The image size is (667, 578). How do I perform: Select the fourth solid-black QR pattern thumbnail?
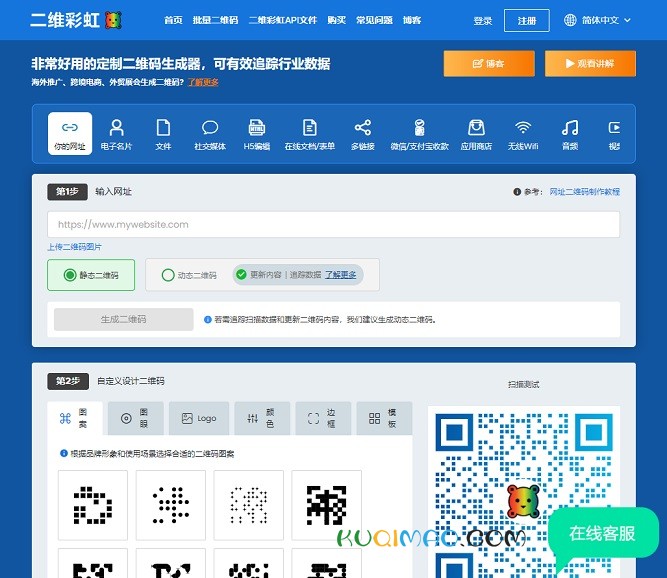(x=326, y=505)
